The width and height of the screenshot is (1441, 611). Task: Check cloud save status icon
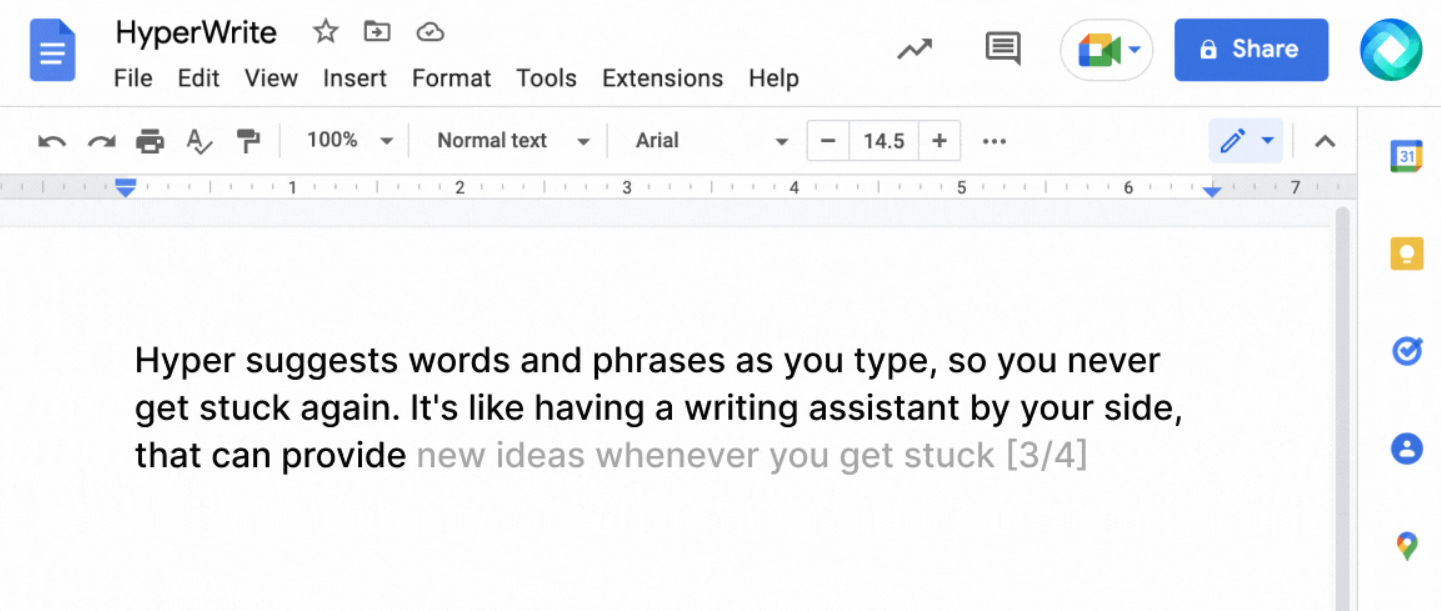point(430,32)
